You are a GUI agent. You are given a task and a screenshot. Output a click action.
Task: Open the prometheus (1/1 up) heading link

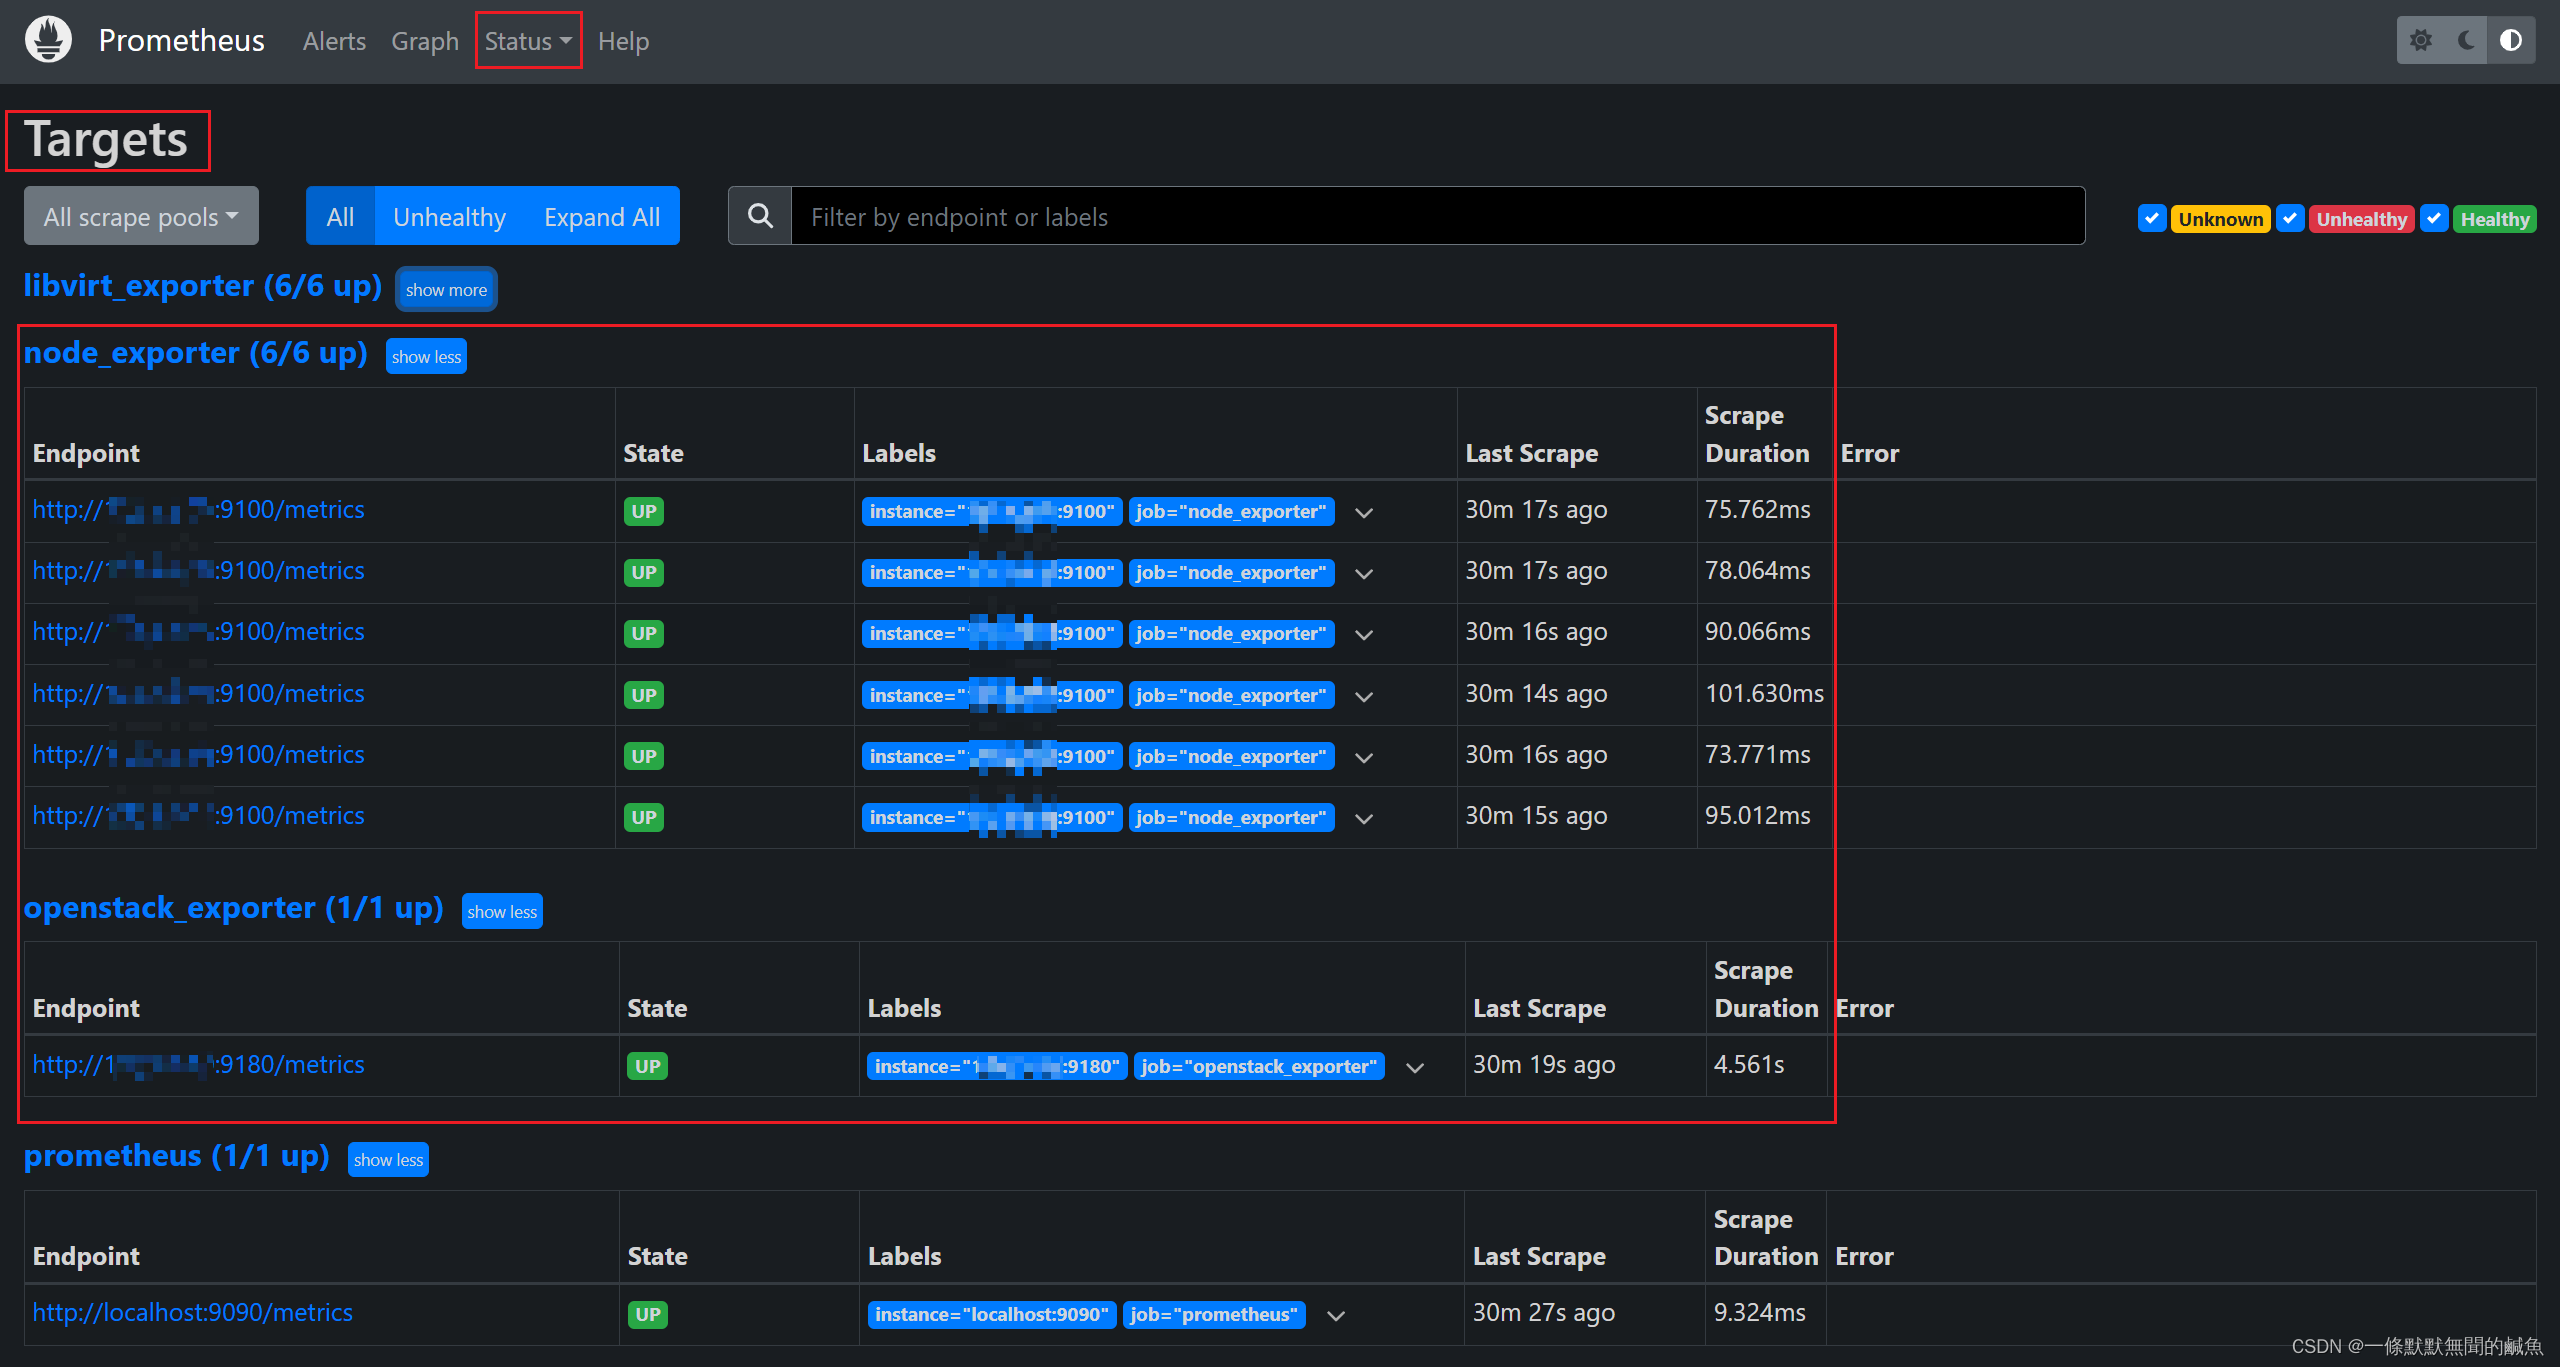(177, 1155)
